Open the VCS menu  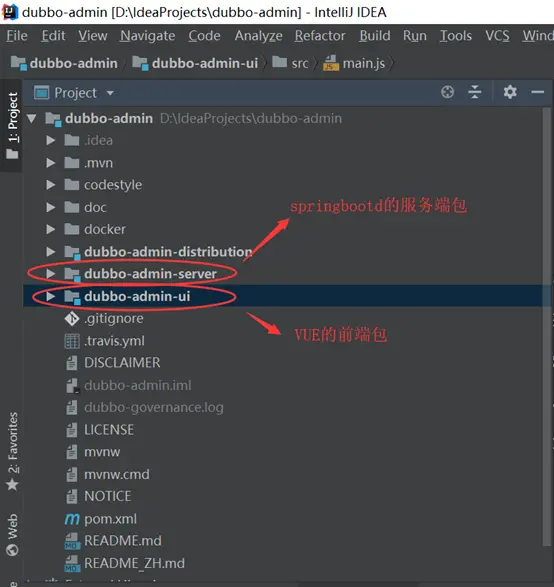point(497,36)
